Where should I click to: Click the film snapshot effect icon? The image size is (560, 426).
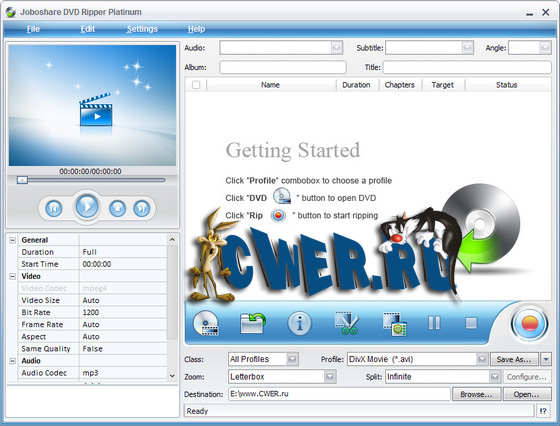pos(395,324)
